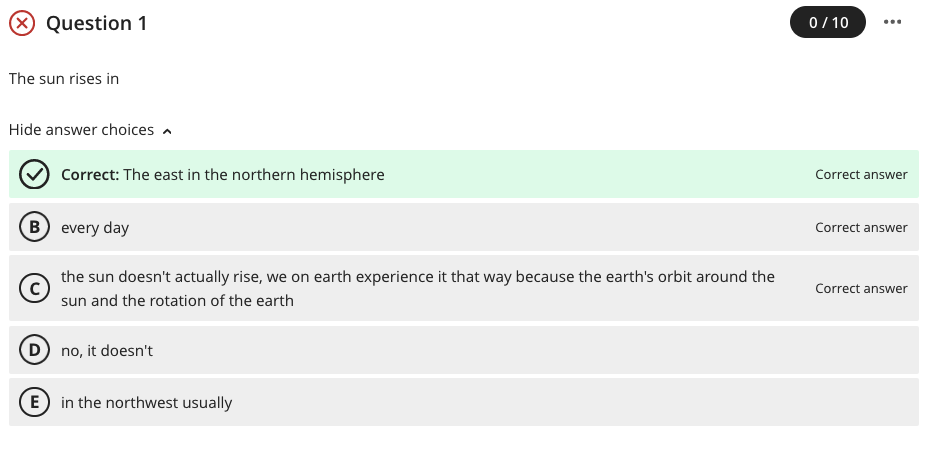
Task: Pick the "in the northwest usually" answer text
Action: pos(146,403)
